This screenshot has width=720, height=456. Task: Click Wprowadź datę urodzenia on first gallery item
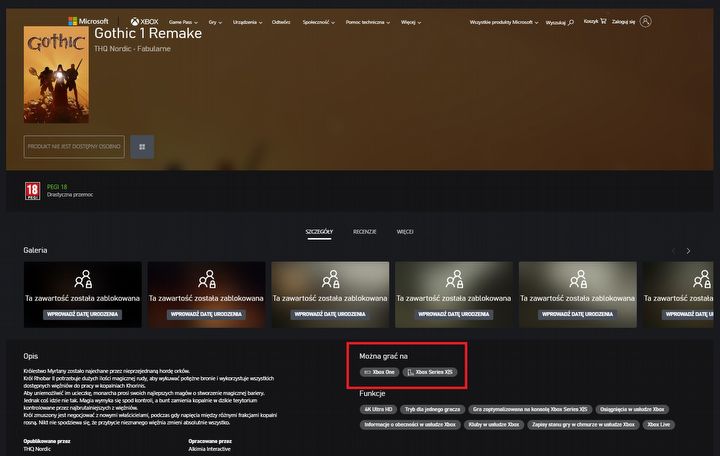tap(83, 314)
